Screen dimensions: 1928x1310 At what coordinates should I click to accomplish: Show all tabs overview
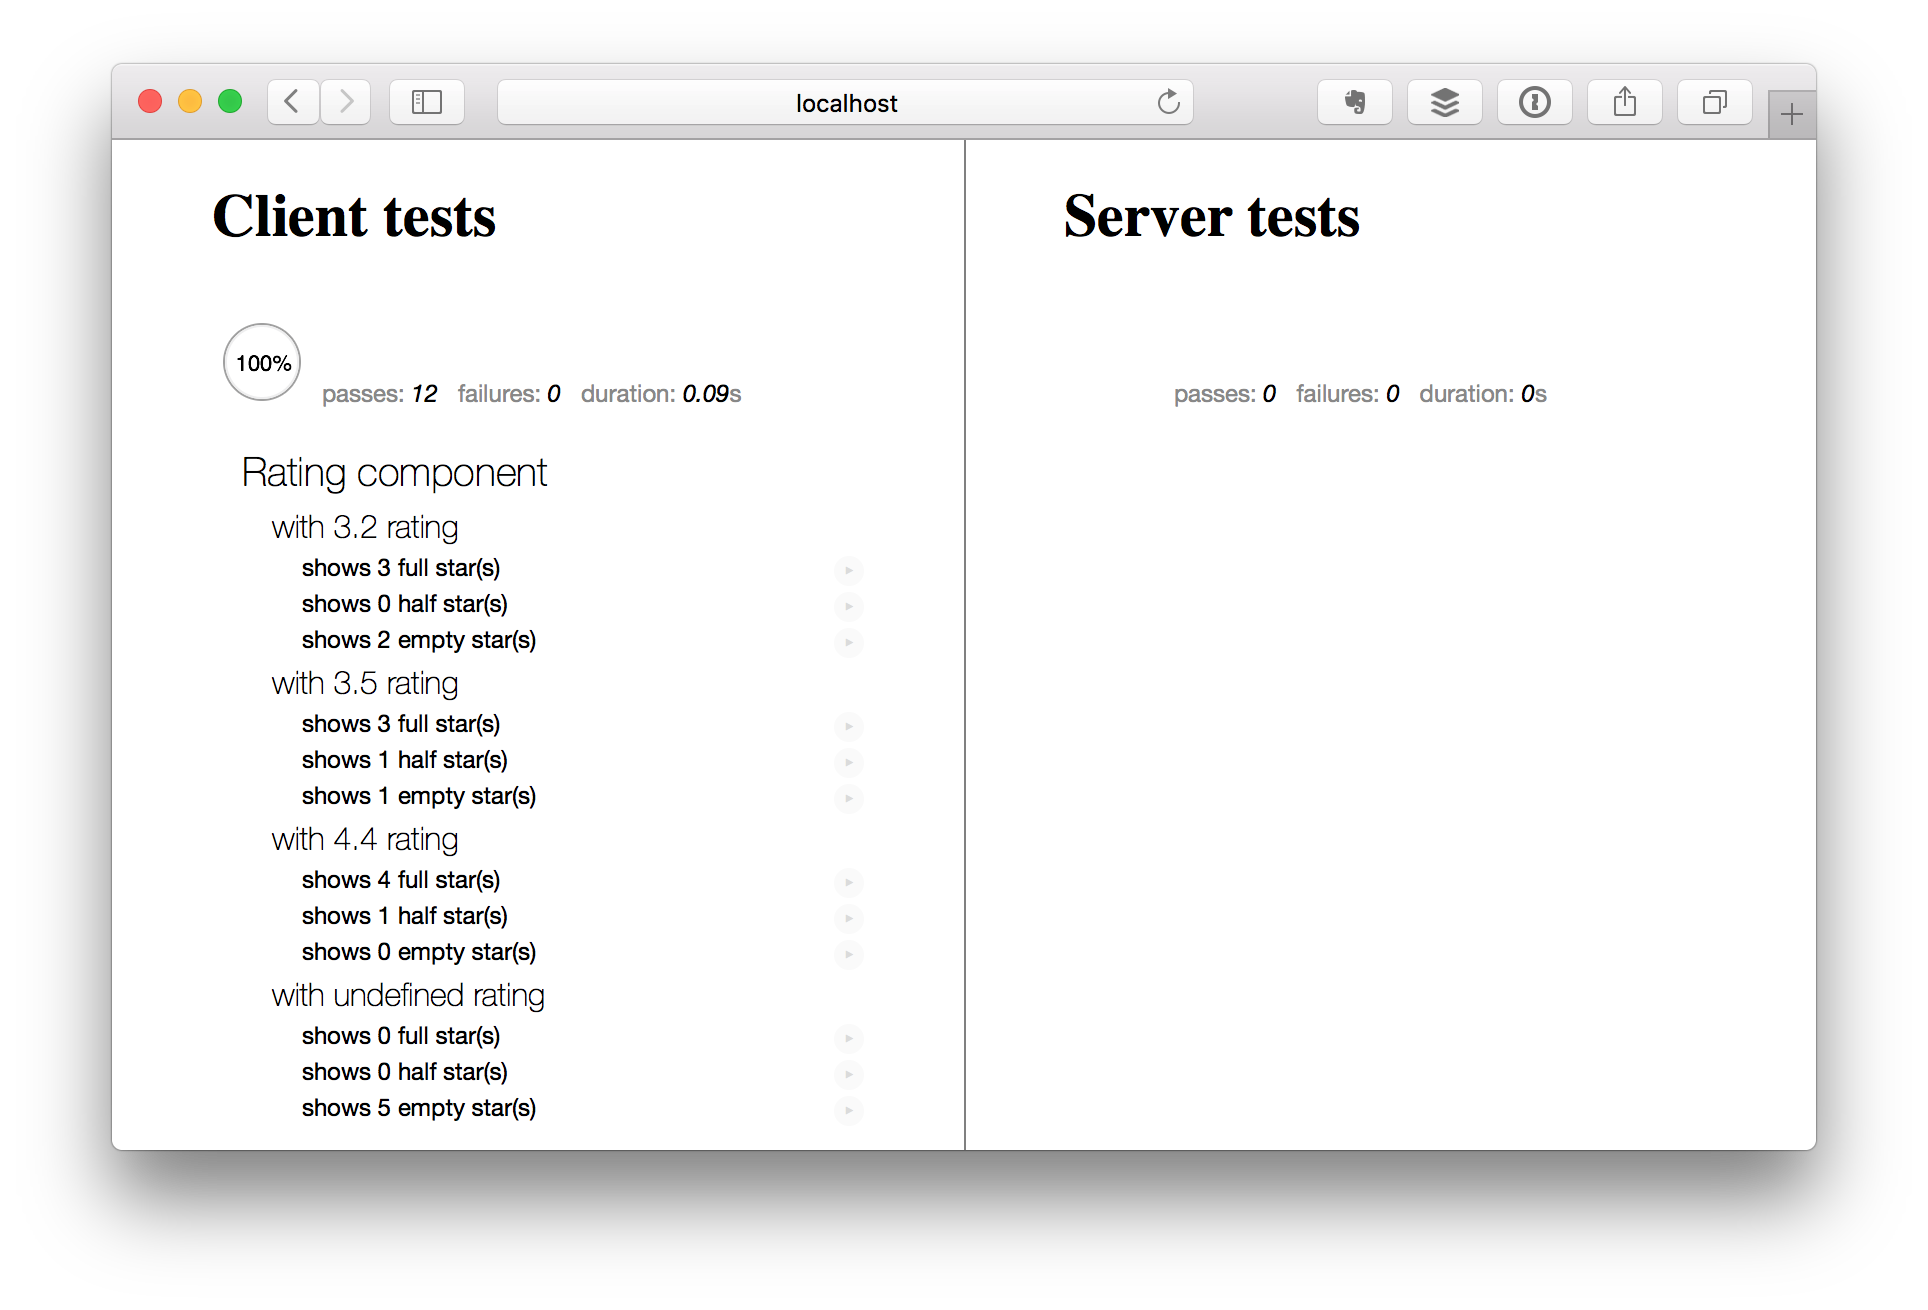tap(1715, 102)
